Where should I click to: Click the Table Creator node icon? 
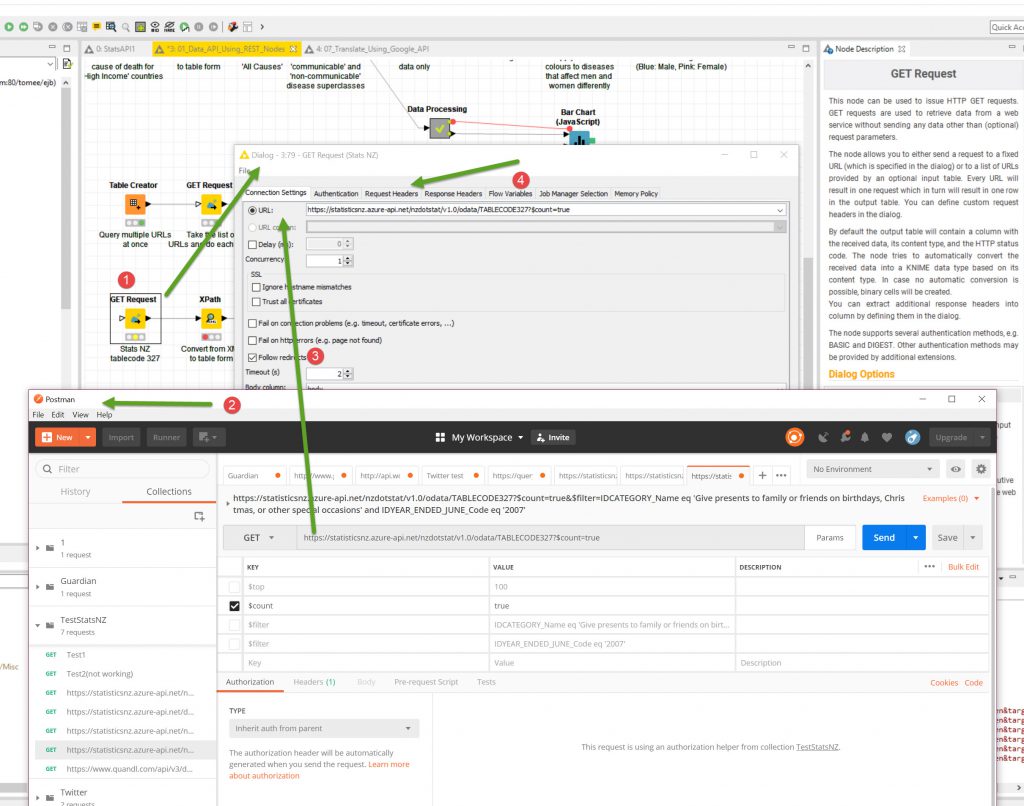(134, 204)
